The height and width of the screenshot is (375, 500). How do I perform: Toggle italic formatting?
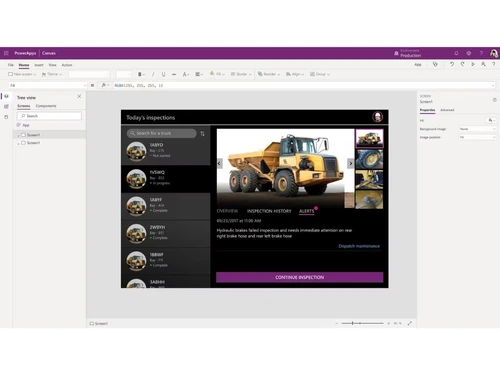pyautogui.click(x=153, y=74)
